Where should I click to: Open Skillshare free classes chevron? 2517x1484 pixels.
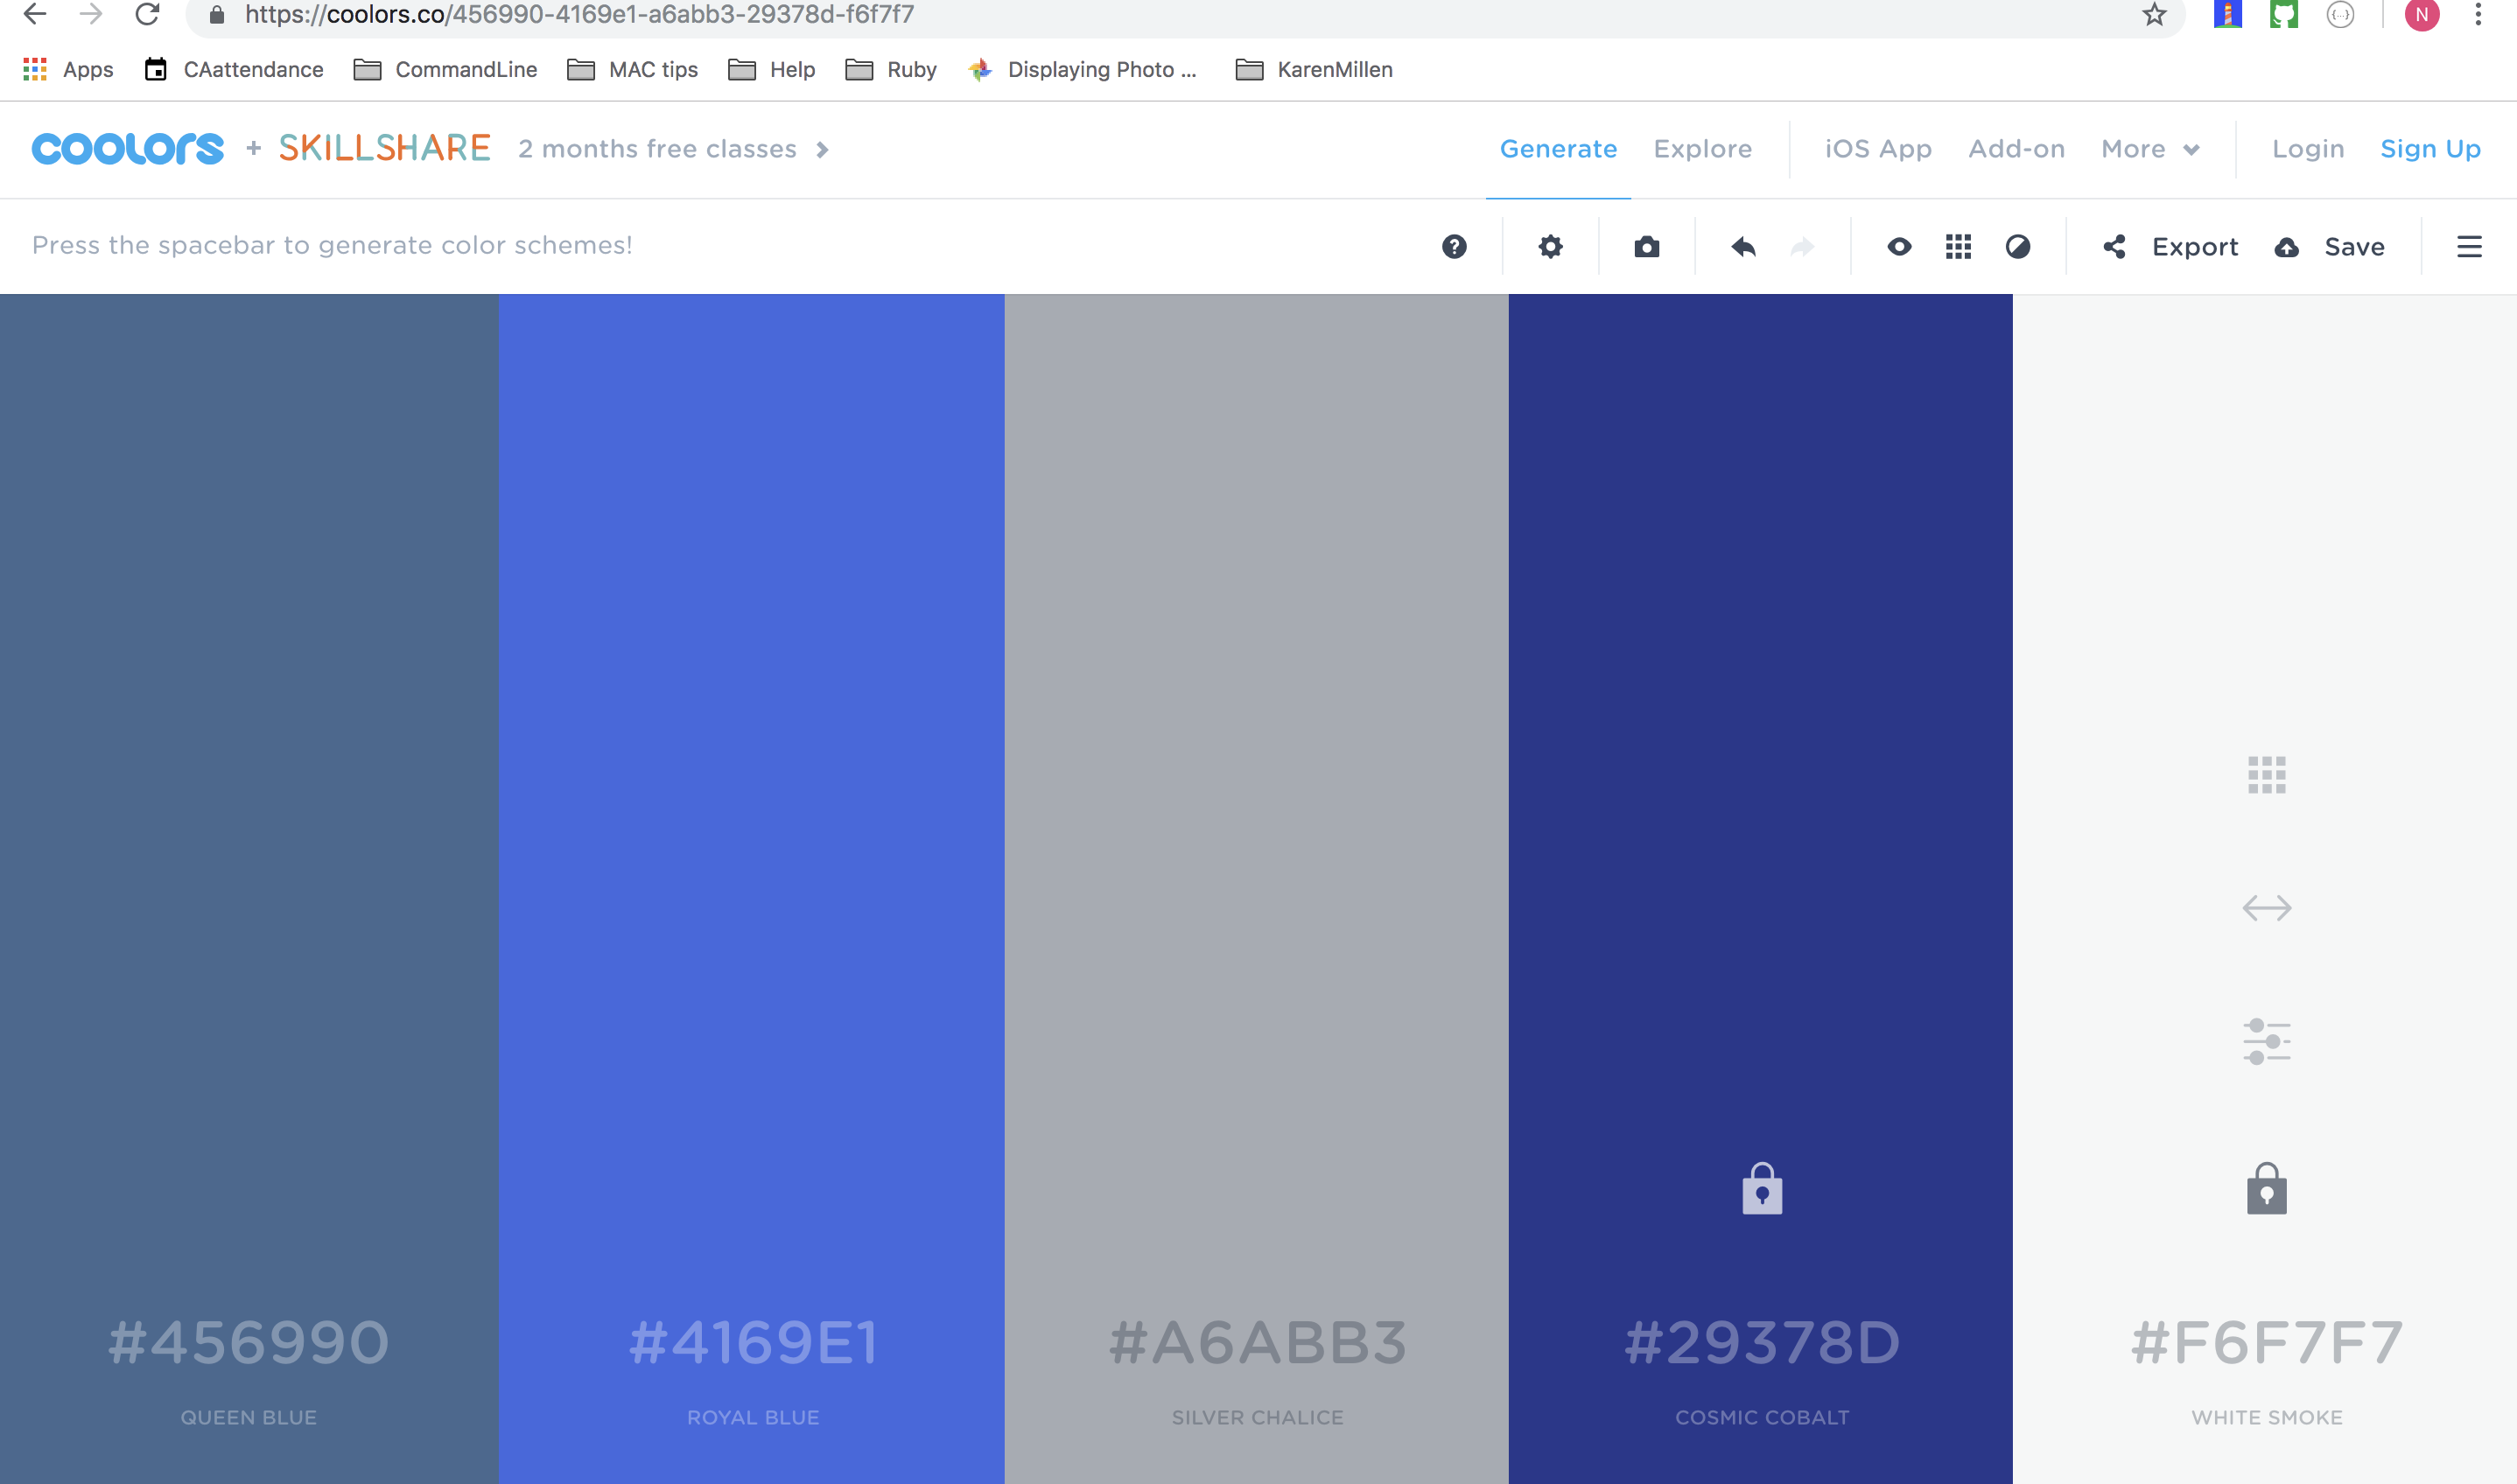tap(822, 149)
